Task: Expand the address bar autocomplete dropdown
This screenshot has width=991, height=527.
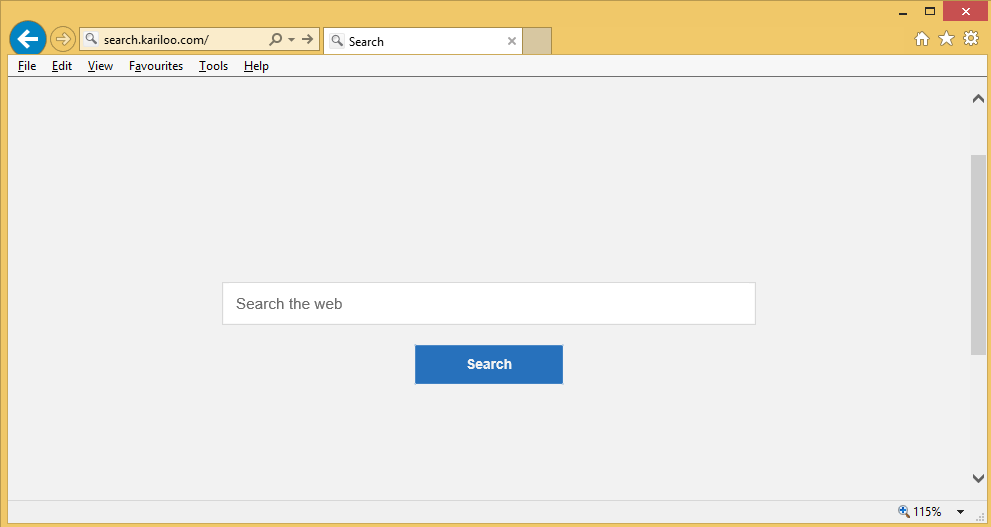Action: coord(291,40)
